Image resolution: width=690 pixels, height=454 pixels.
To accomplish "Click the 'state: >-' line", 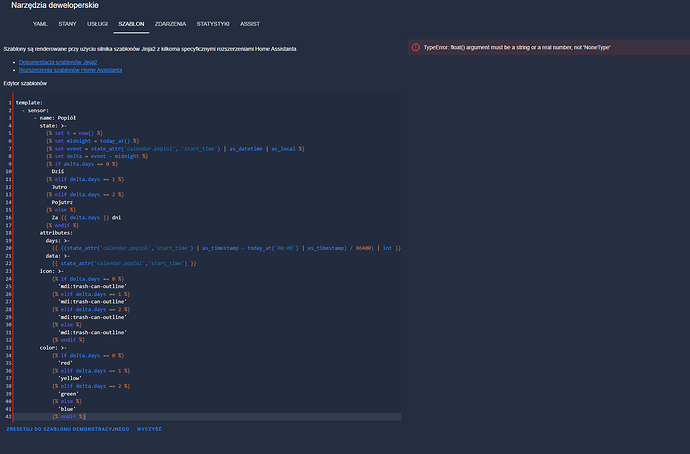I will [x=53, y=126].
